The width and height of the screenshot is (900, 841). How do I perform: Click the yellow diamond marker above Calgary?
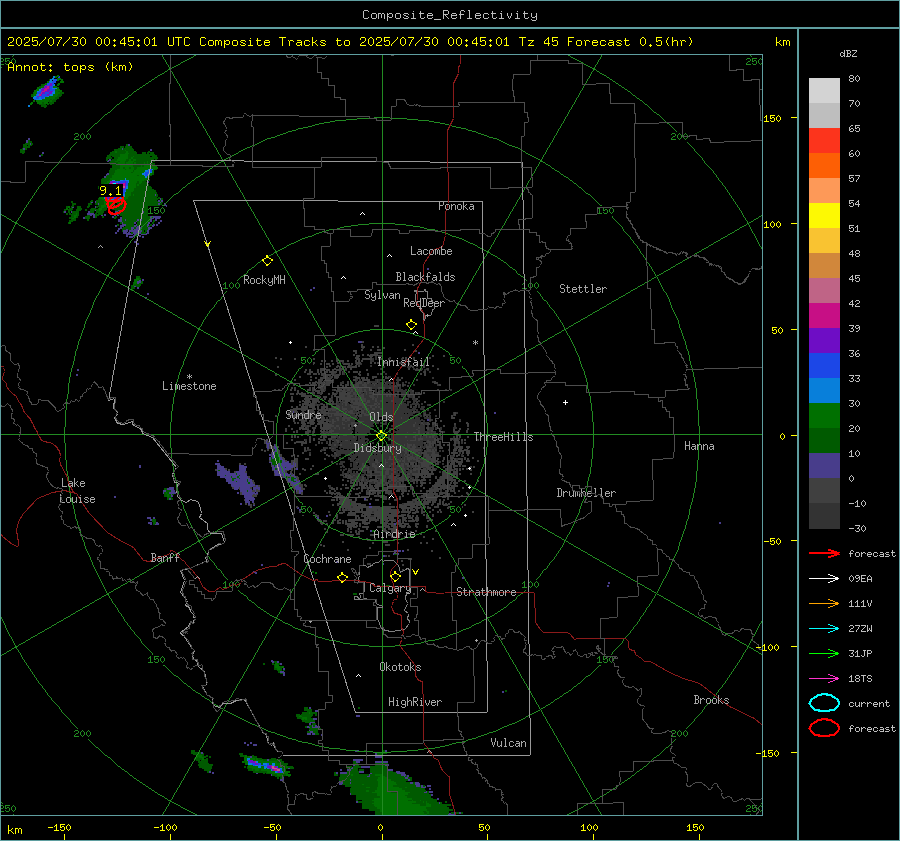click(395, 576)
